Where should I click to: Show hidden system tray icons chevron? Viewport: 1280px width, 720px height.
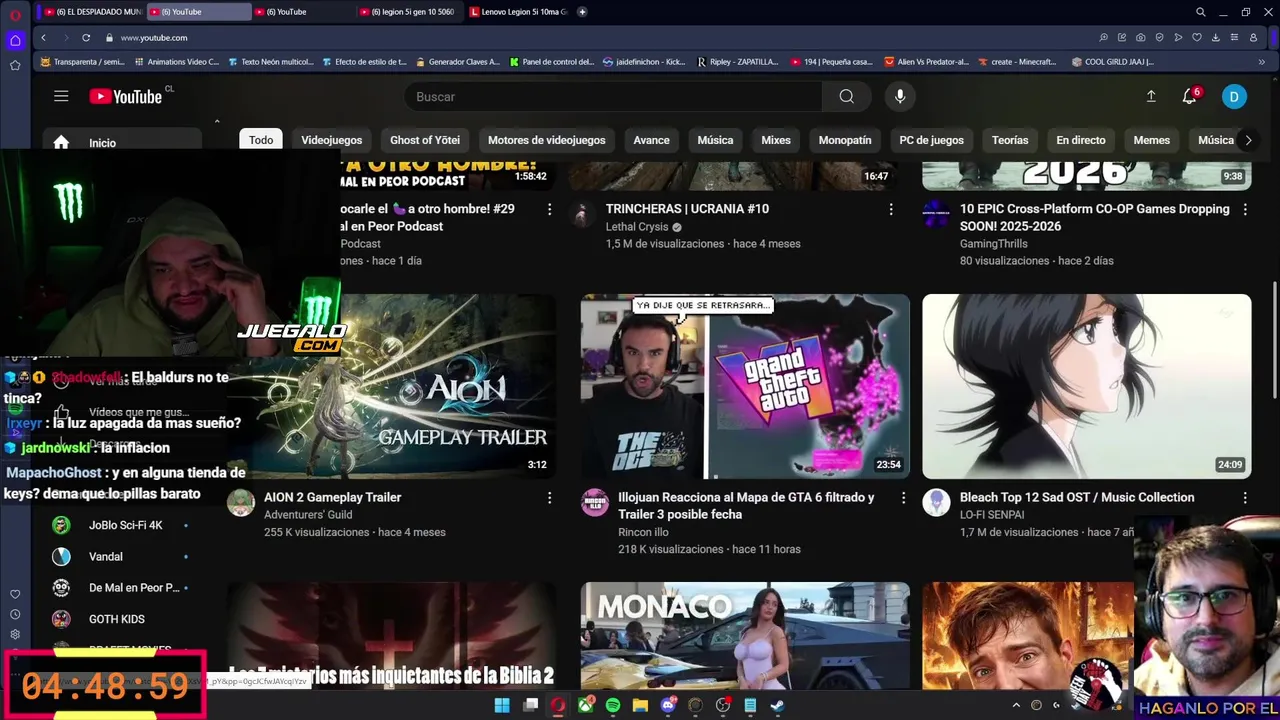click(x=1016, y=705)
